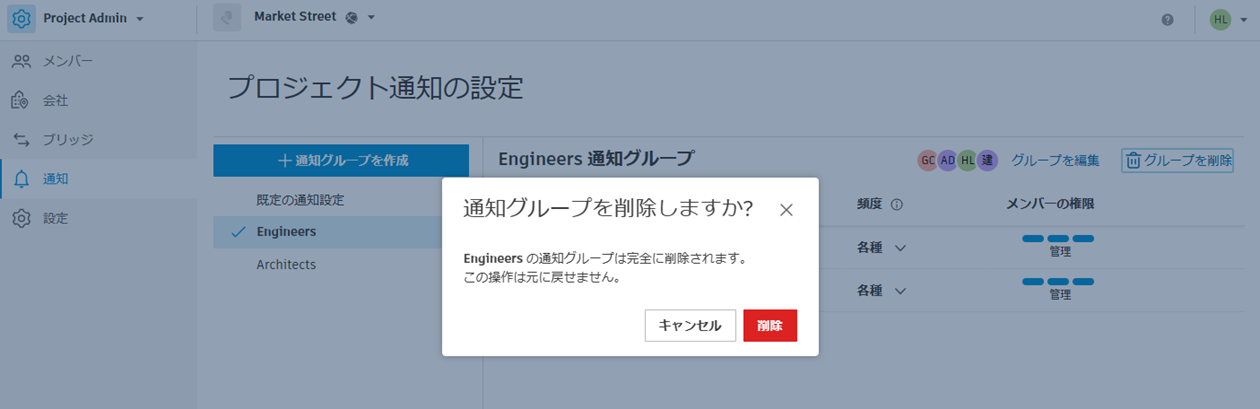Select the Architects notification group

tap(286, 265)
